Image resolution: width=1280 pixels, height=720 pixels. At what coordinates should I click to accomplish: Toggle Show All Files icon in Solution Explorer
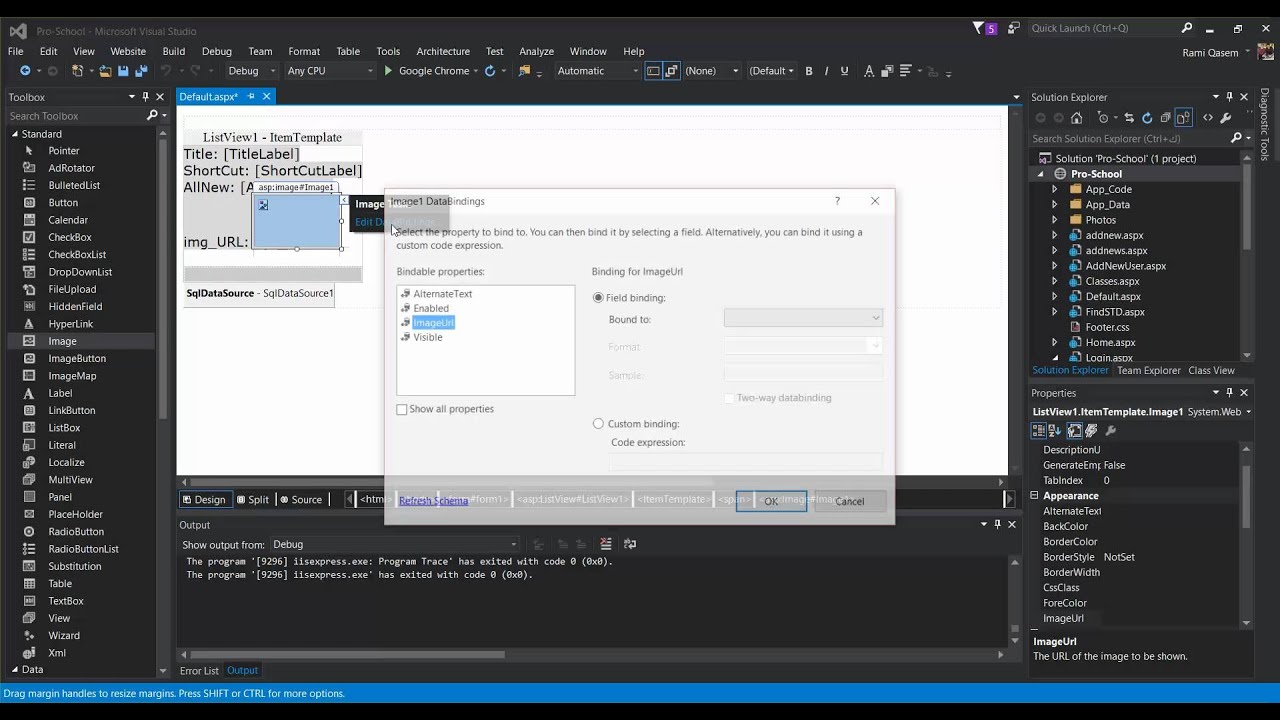point(1183,118)
